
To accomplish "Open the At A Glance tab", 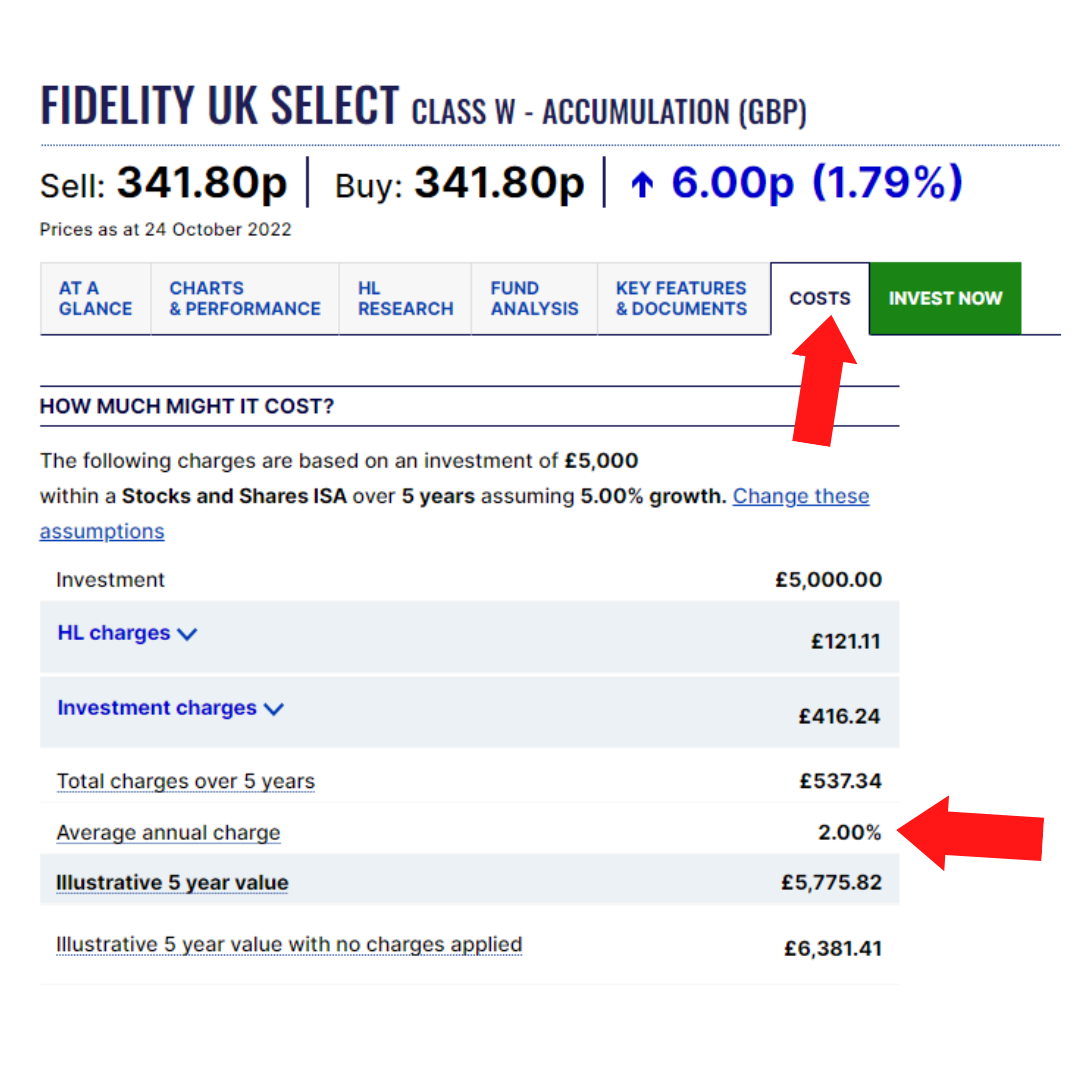I will (95, 298).
